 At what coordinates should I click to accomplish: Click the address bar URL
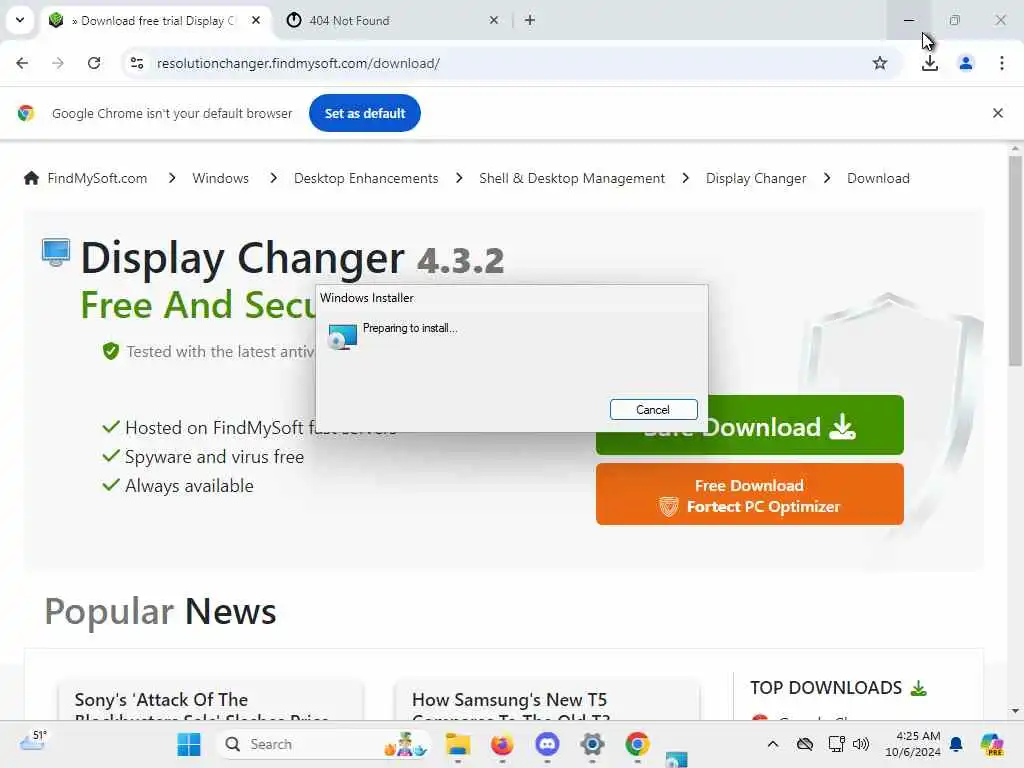point(298,63)
